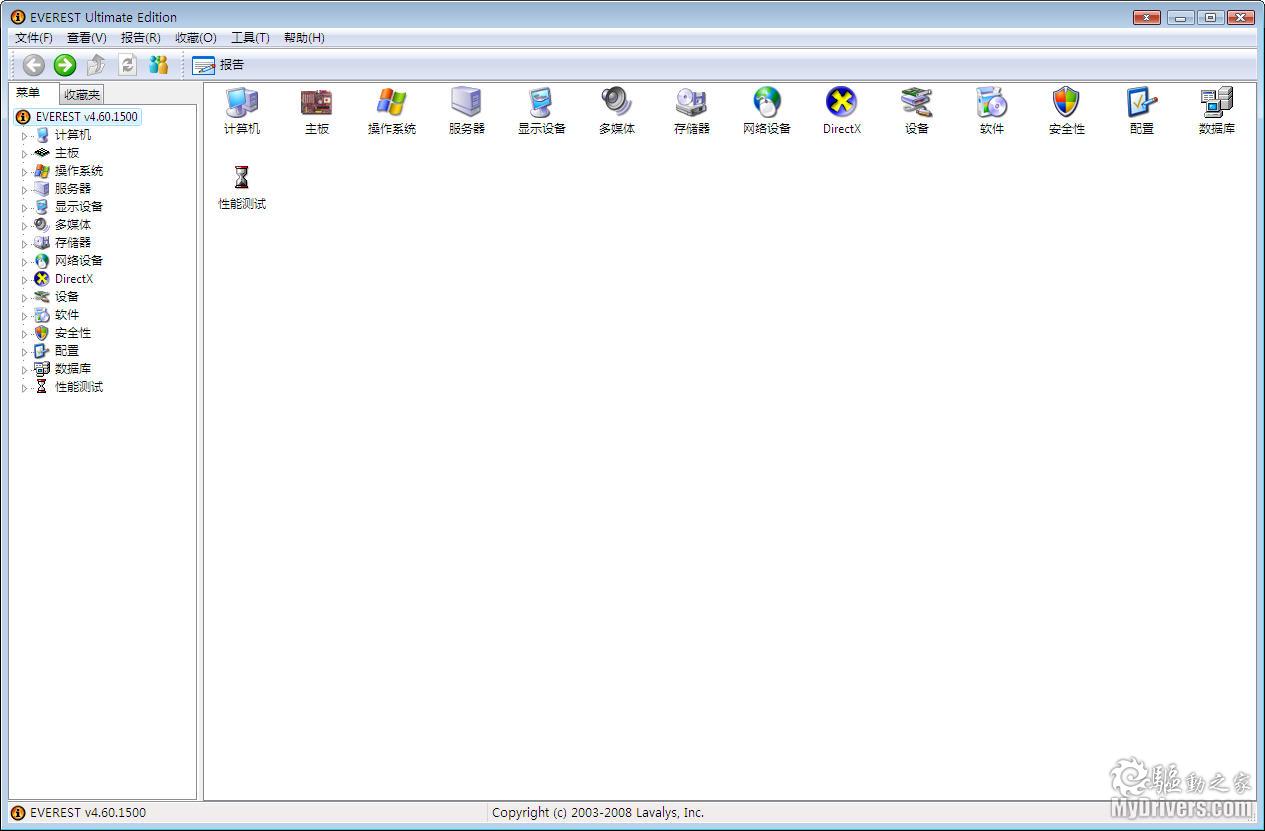Viewport: 1265px width, 831px height.
Task: Open the DirectX icon in main panel
Action: 842,110
